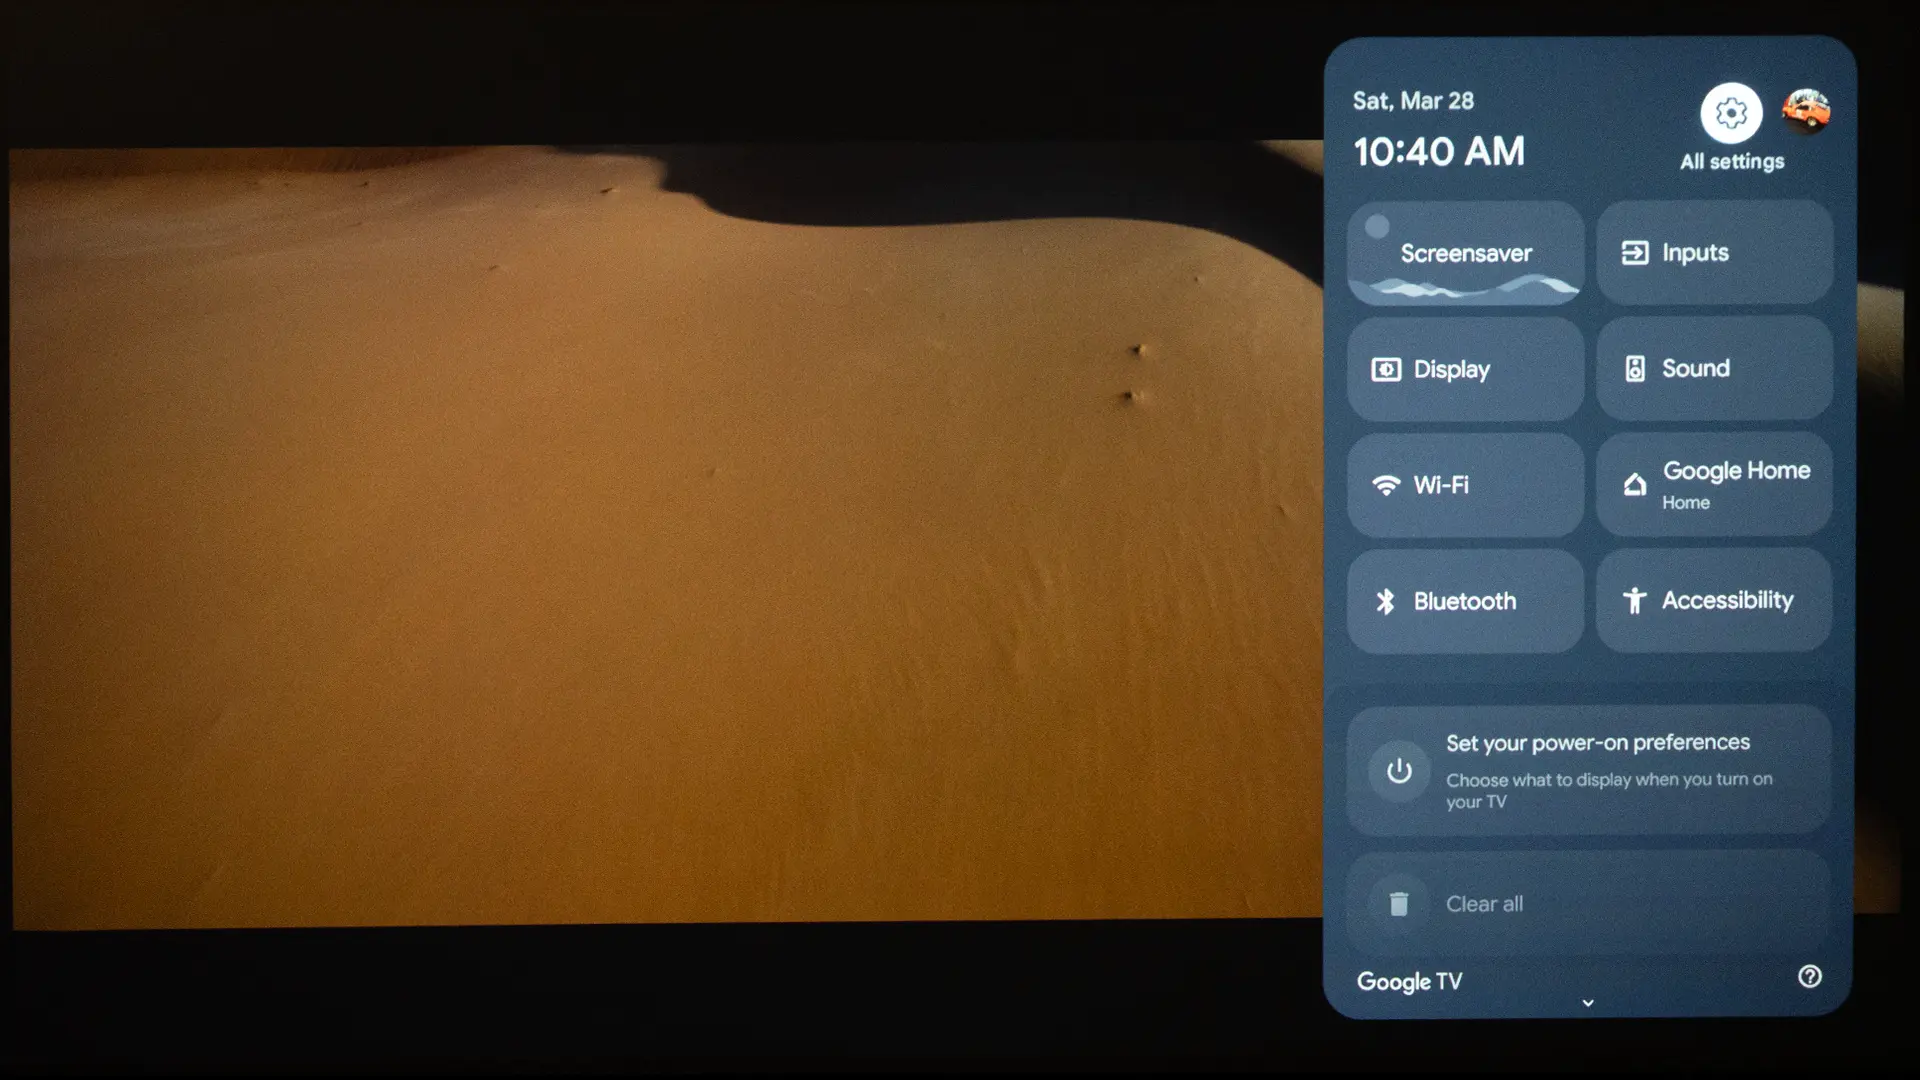Screen dimensions: 1920x1080
Task: Open the Sound settings tile
Action: (x=1714, y=369)
